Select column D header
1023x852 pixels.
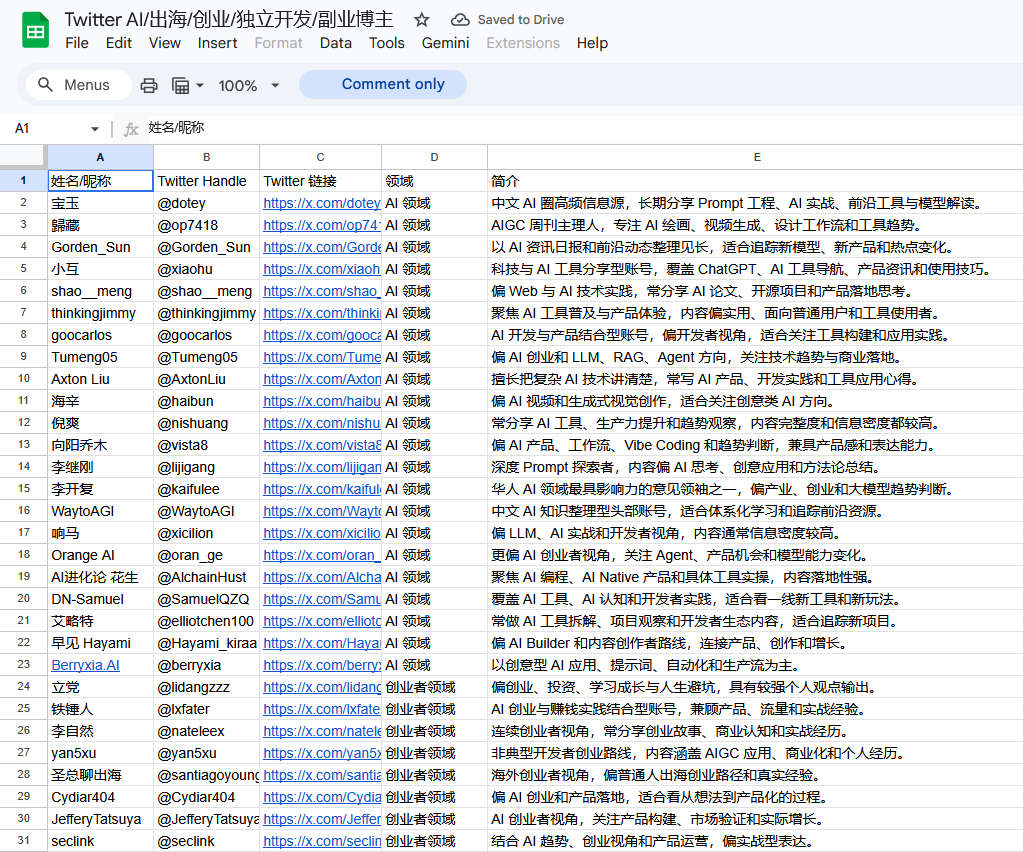click(435, 157)
